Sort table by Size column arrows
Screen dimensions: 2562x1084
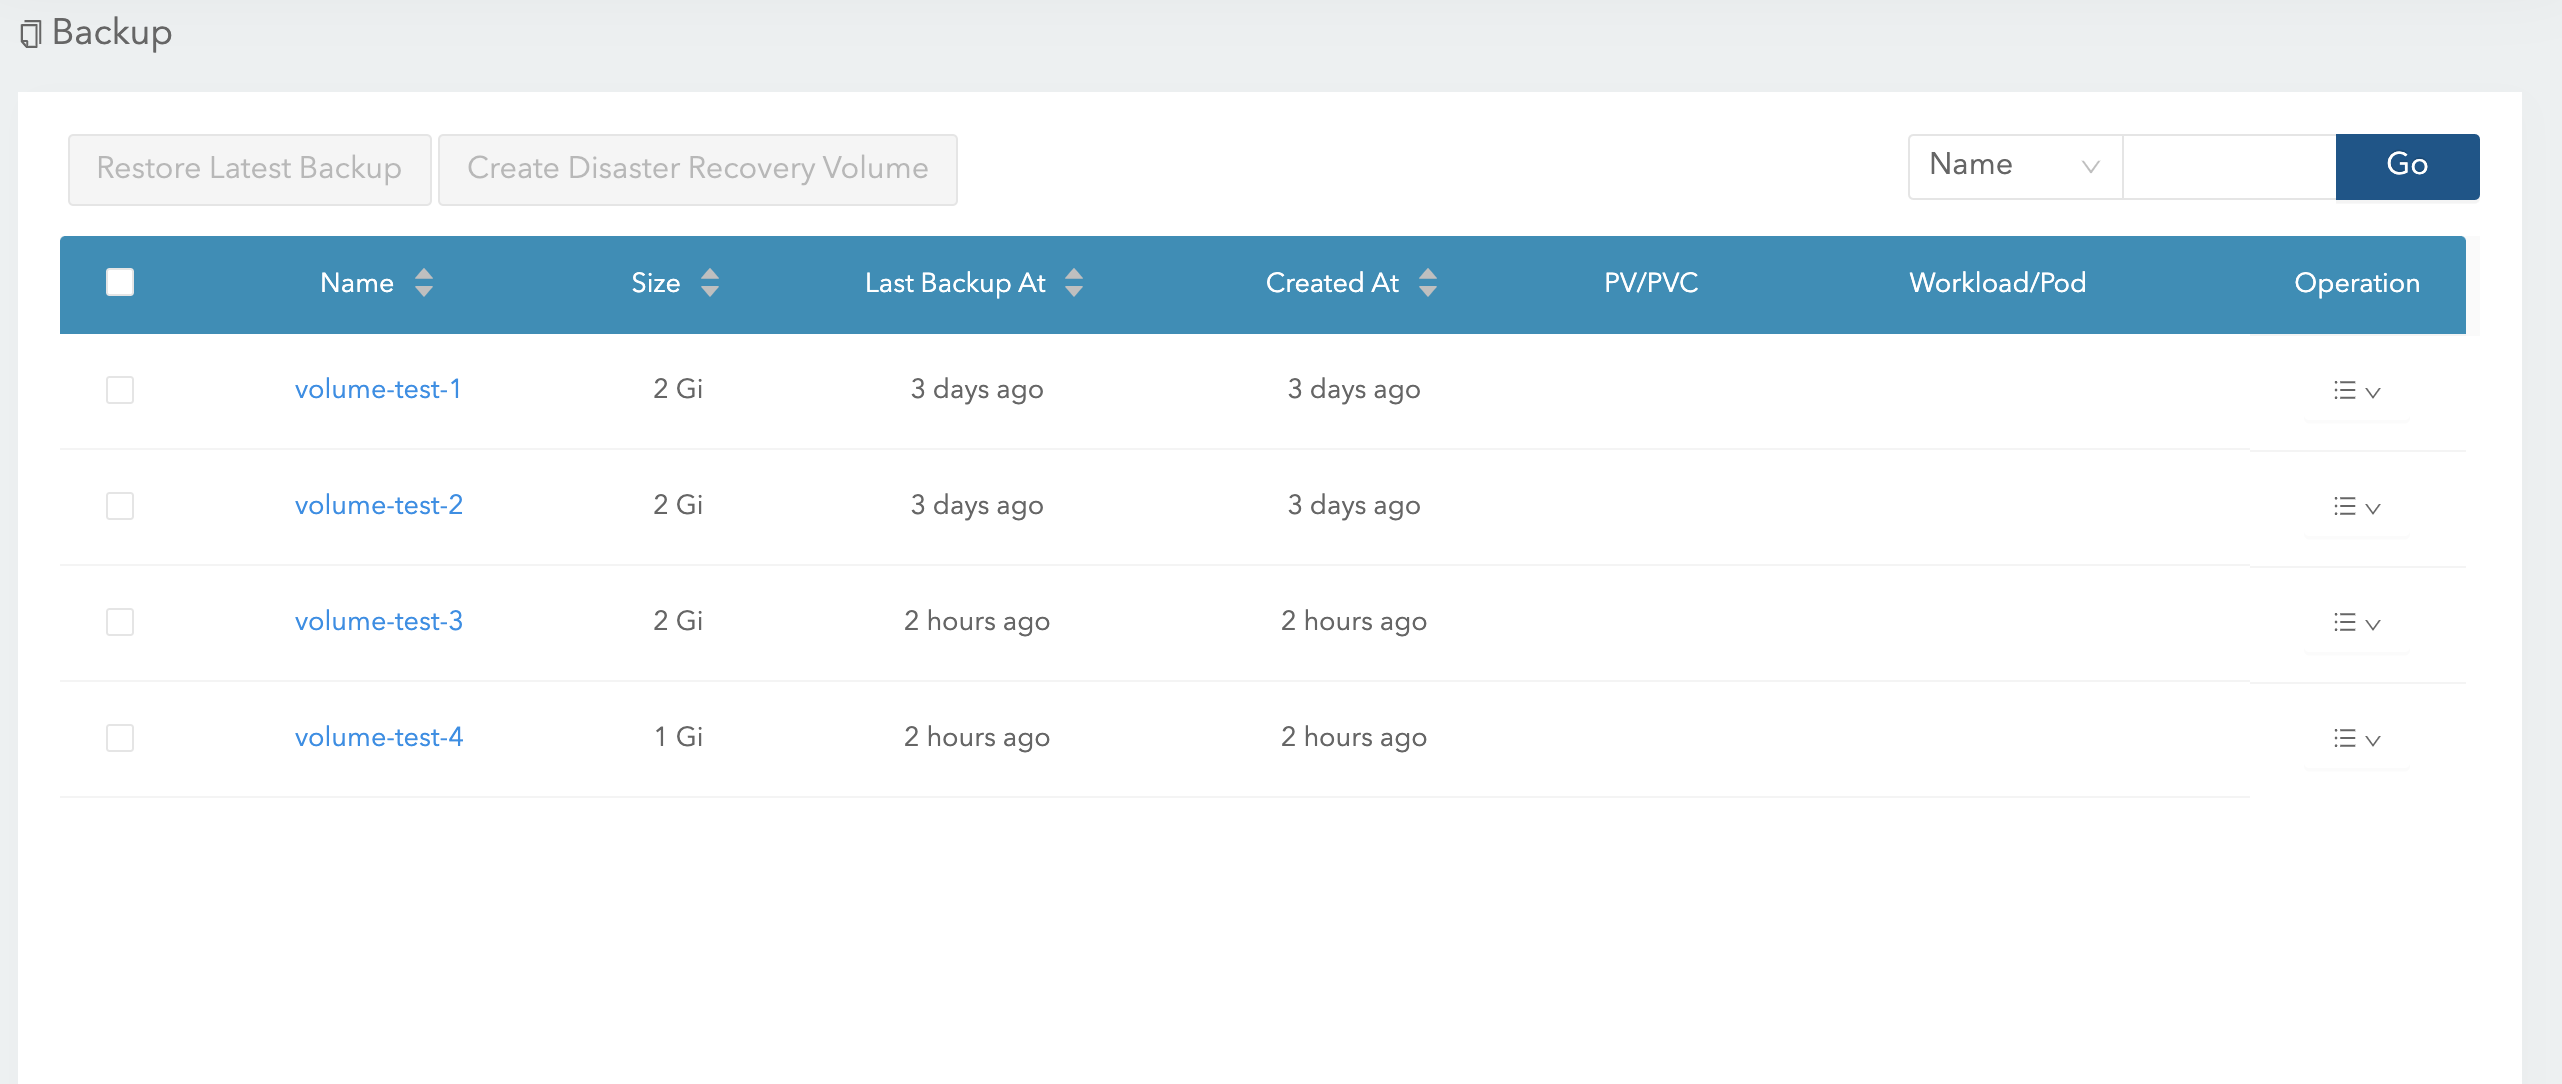[709, 283]
